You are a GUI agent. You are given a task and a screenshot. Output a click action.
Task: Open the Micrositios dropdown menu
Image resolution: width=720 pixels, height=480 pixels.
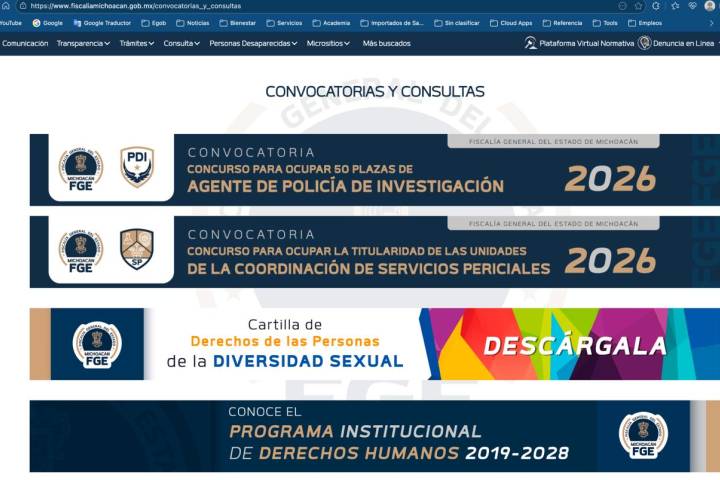328,44
